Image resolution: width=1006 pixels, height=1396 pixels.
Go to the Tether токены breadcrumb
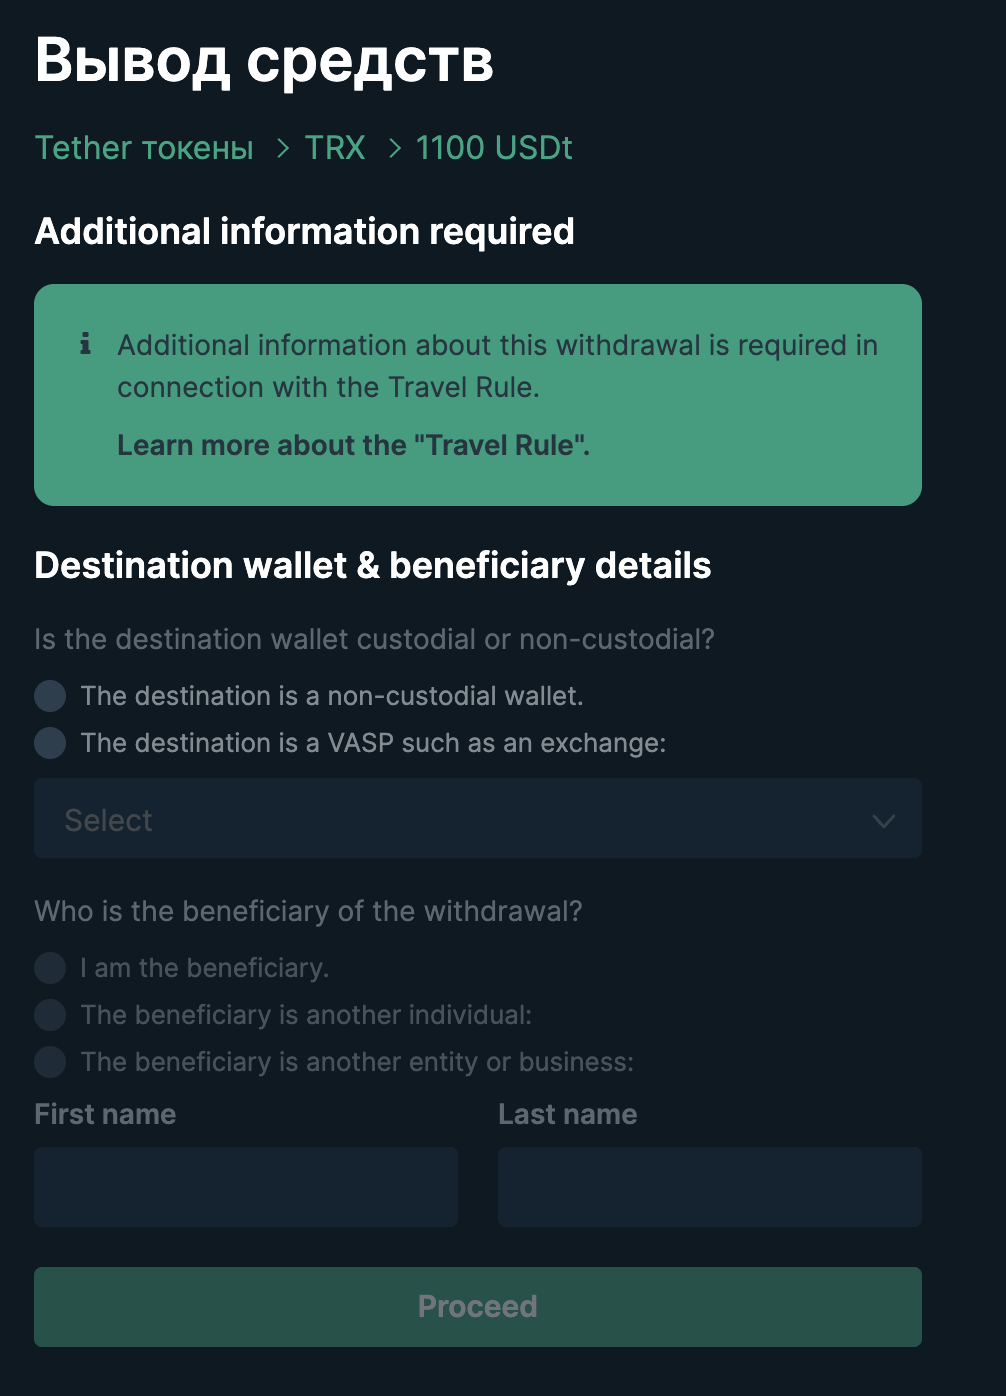point(144,148)
